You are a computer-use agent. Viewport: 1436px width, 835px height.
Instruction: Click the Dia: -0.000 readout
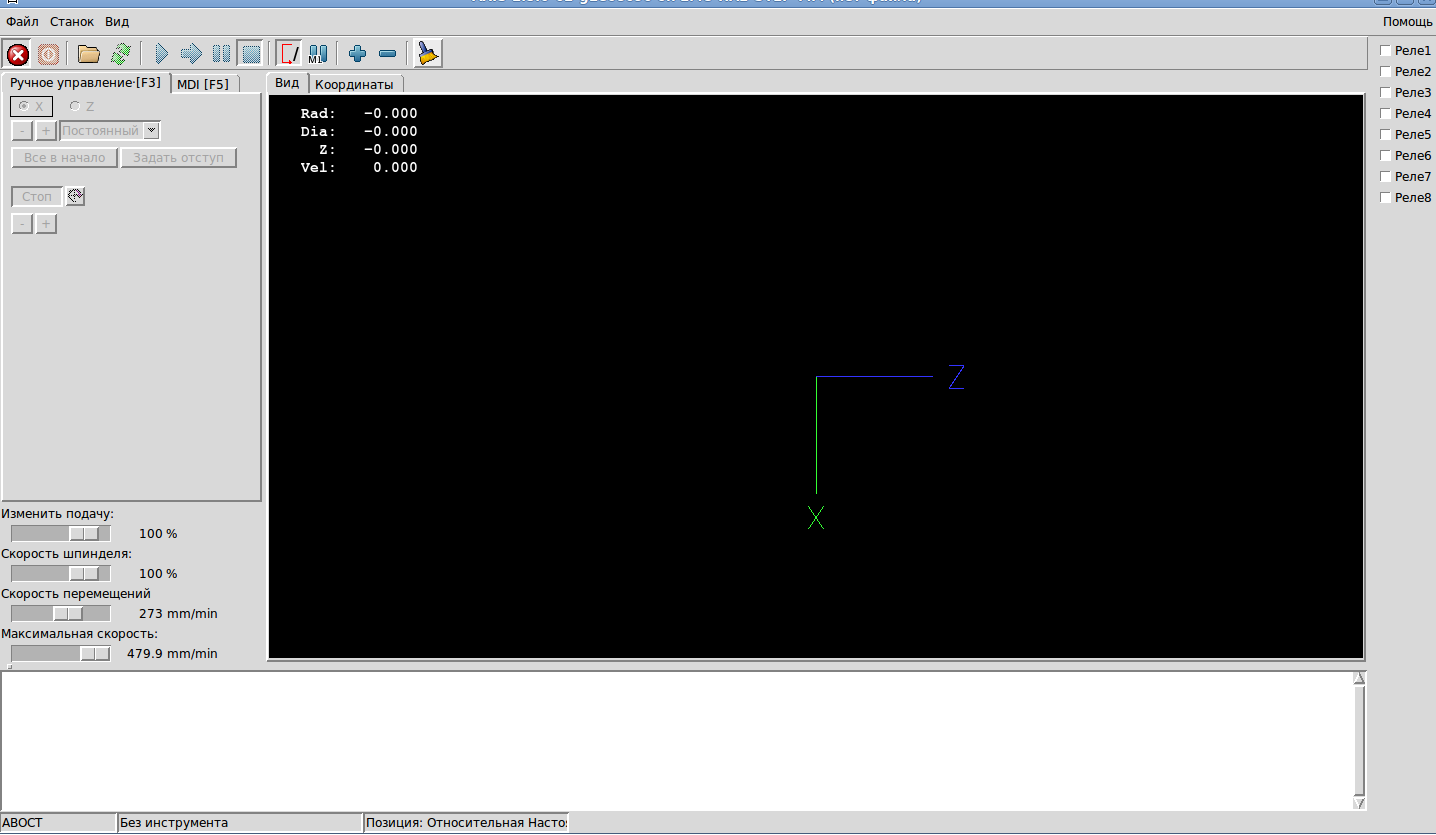359,132
